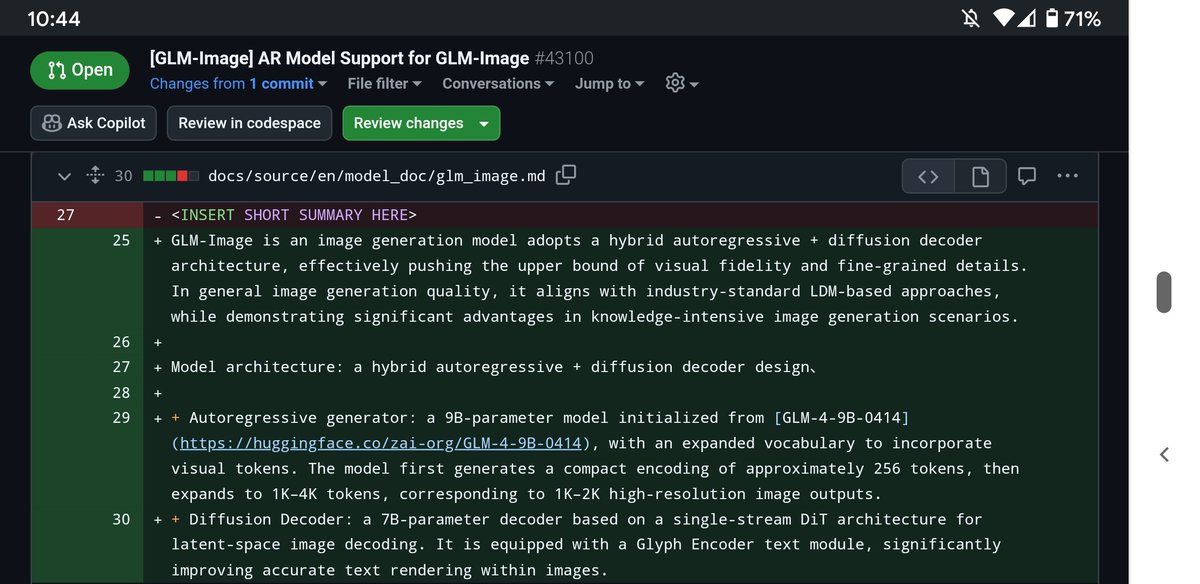Click added line number 30
The image size is (1200, 584).
(121, 519)
